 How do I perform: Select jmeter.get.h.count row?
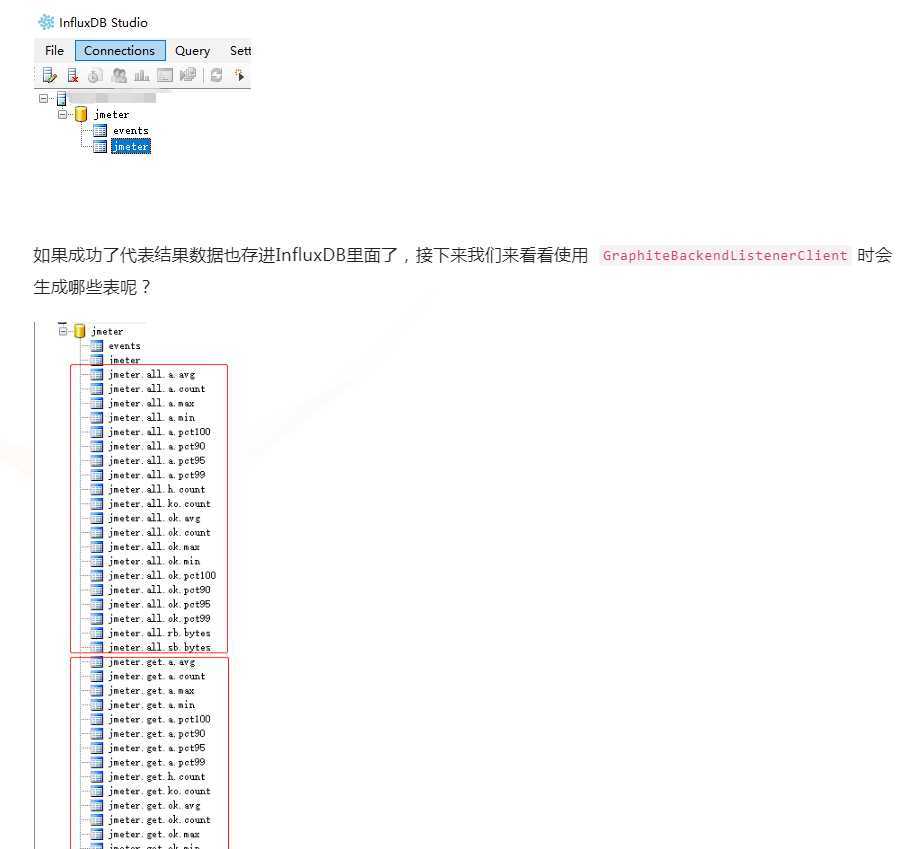pyautogui.click(x=157, y=777)
